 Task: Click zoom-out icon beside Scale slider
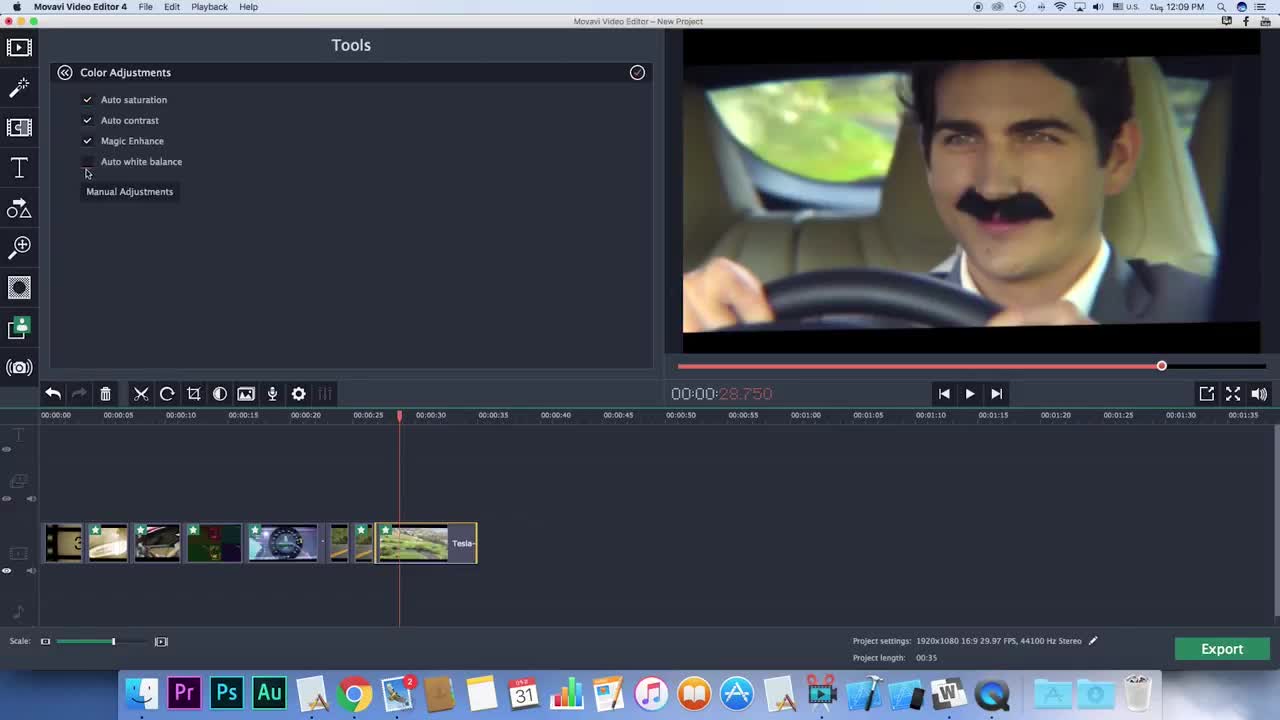click(x=45, y=641)
